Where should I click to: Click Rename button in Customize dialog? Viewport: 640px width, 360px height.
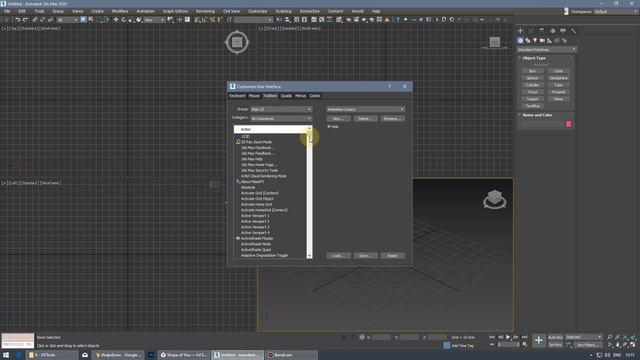click(392, 118)
